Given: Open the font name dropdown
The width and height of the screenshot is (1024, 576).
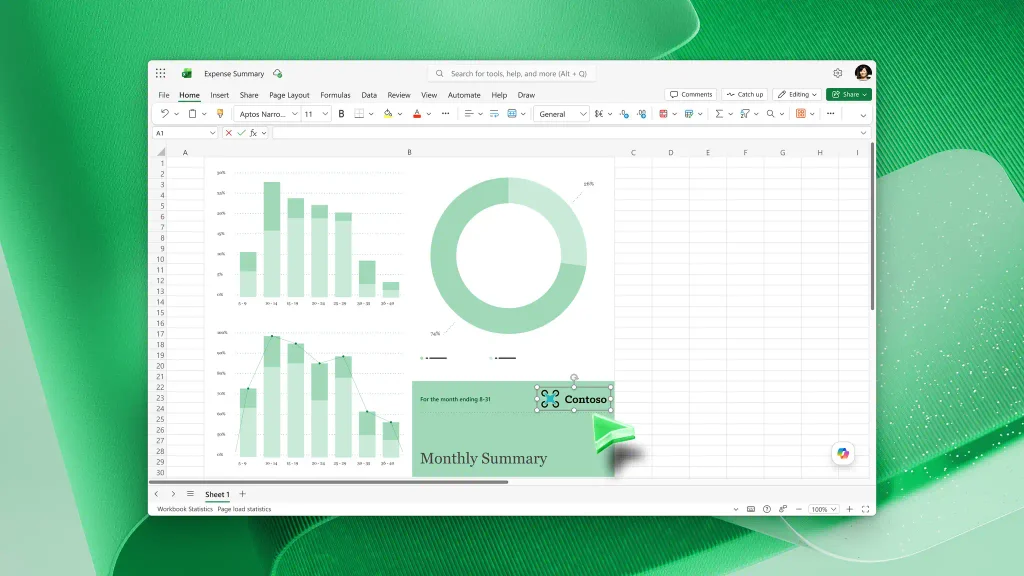Looking at the screenshot, I should coord(295,114).
